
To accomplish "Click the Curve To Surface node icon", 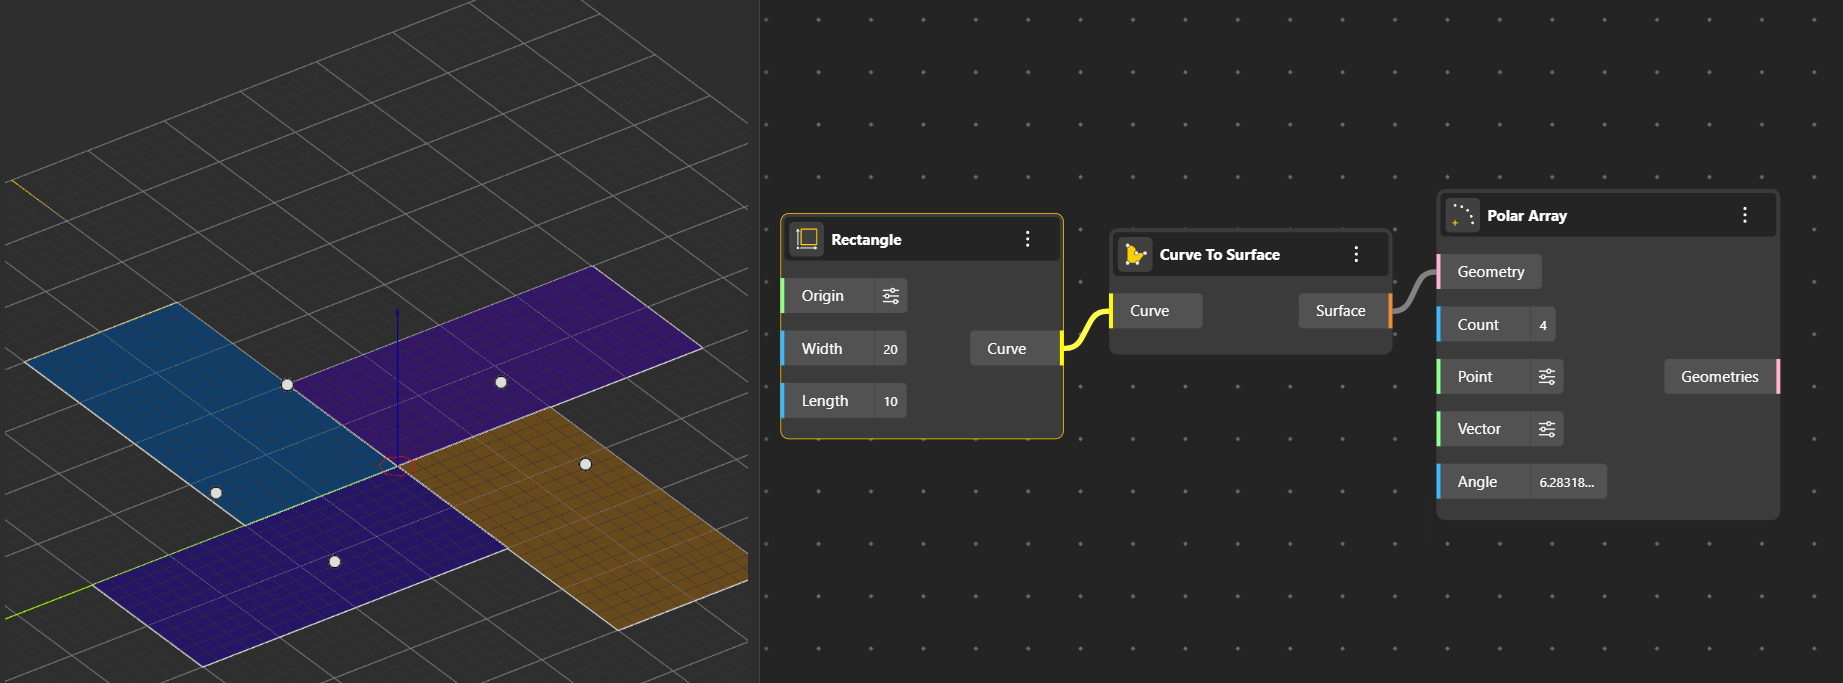I will (x=1135, y=255).
